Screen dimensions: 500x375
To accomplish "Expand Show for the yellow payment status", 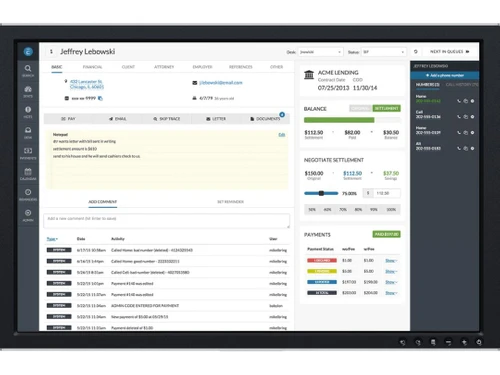I will point(391,271).
